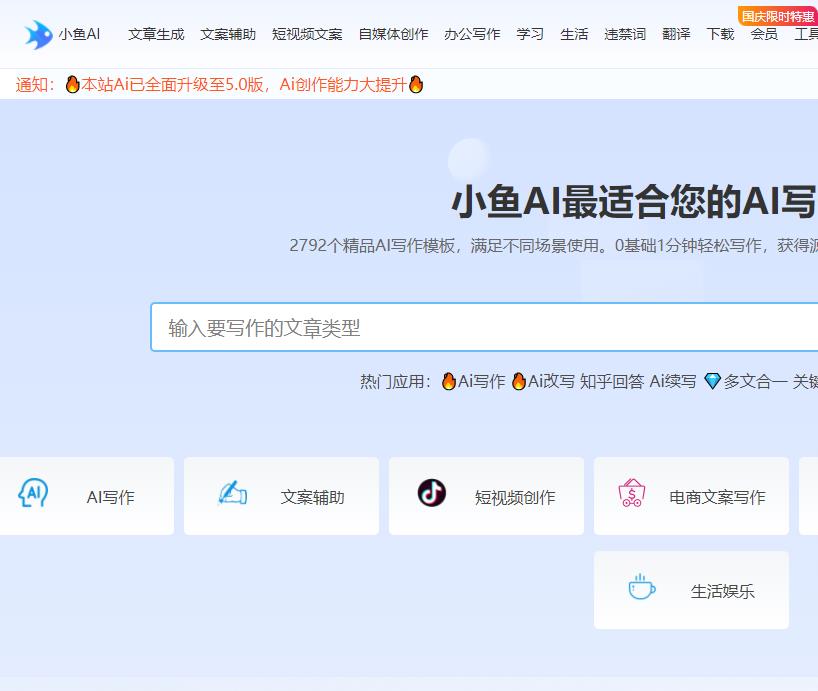Click the flame icon at start of notice
The image size is (818, 691).
point(73,84)
